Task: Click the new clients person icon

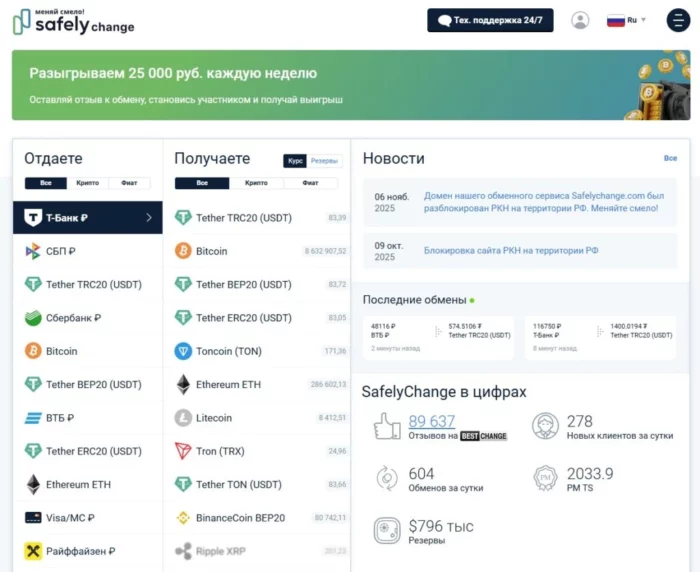Action: 546,426
